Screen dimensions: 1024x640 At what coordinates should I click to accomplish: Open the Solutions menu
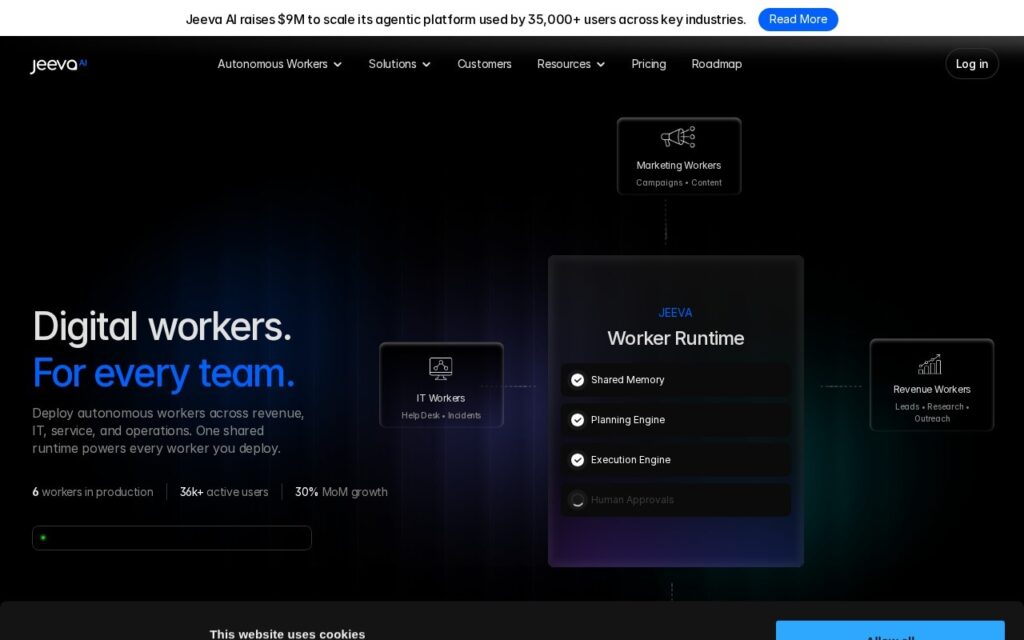[399, 64]
